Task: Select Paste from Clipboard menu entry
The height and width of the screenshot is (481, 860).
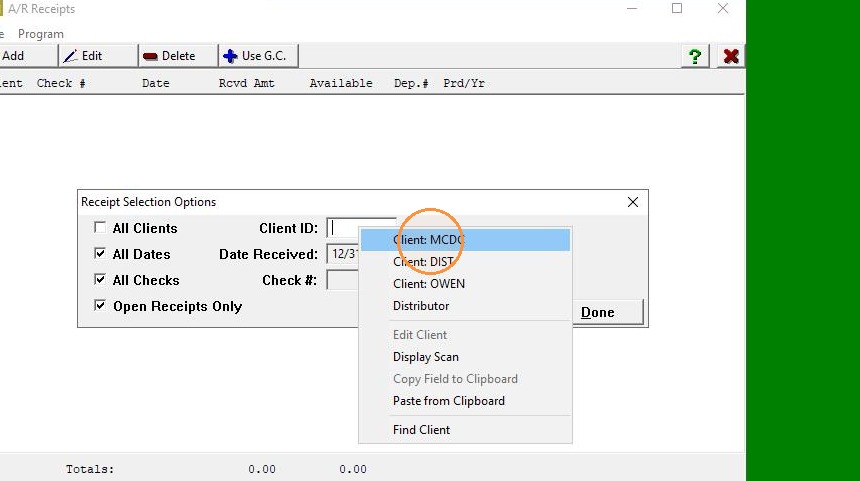Action: click(465, 401)
